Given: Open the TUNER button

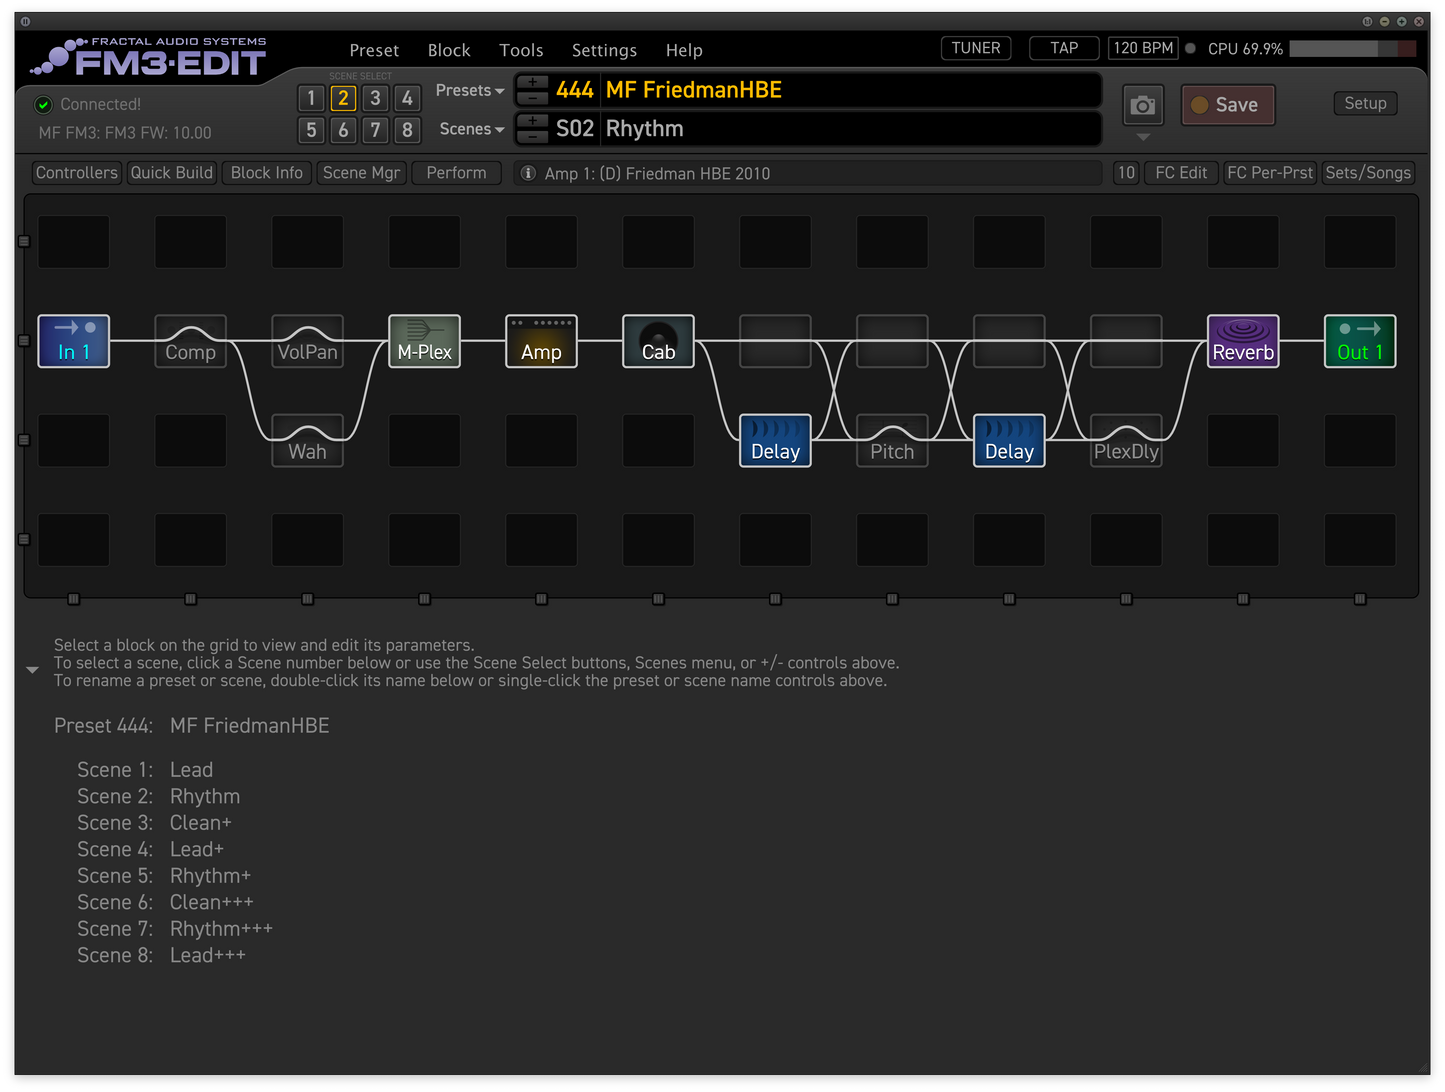Looking at the screenshot, I should (x=976, y=48).
